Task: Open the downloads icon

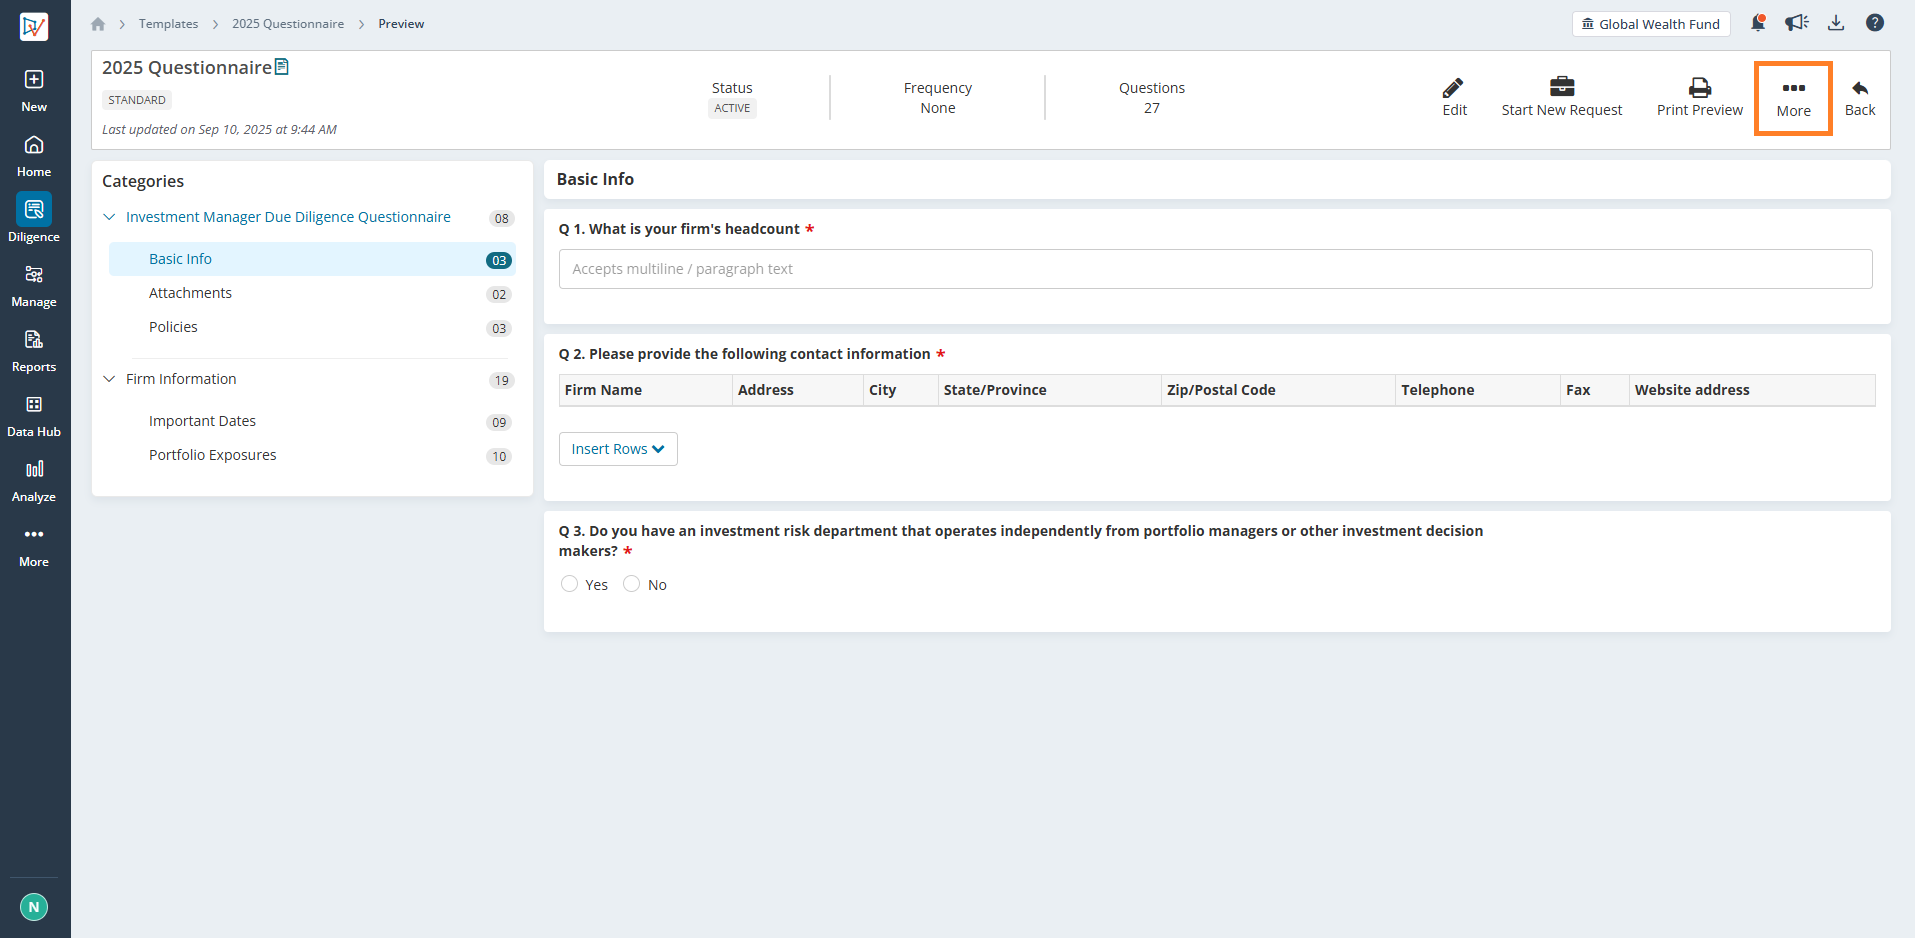Action: click(x=1836, y=23)
